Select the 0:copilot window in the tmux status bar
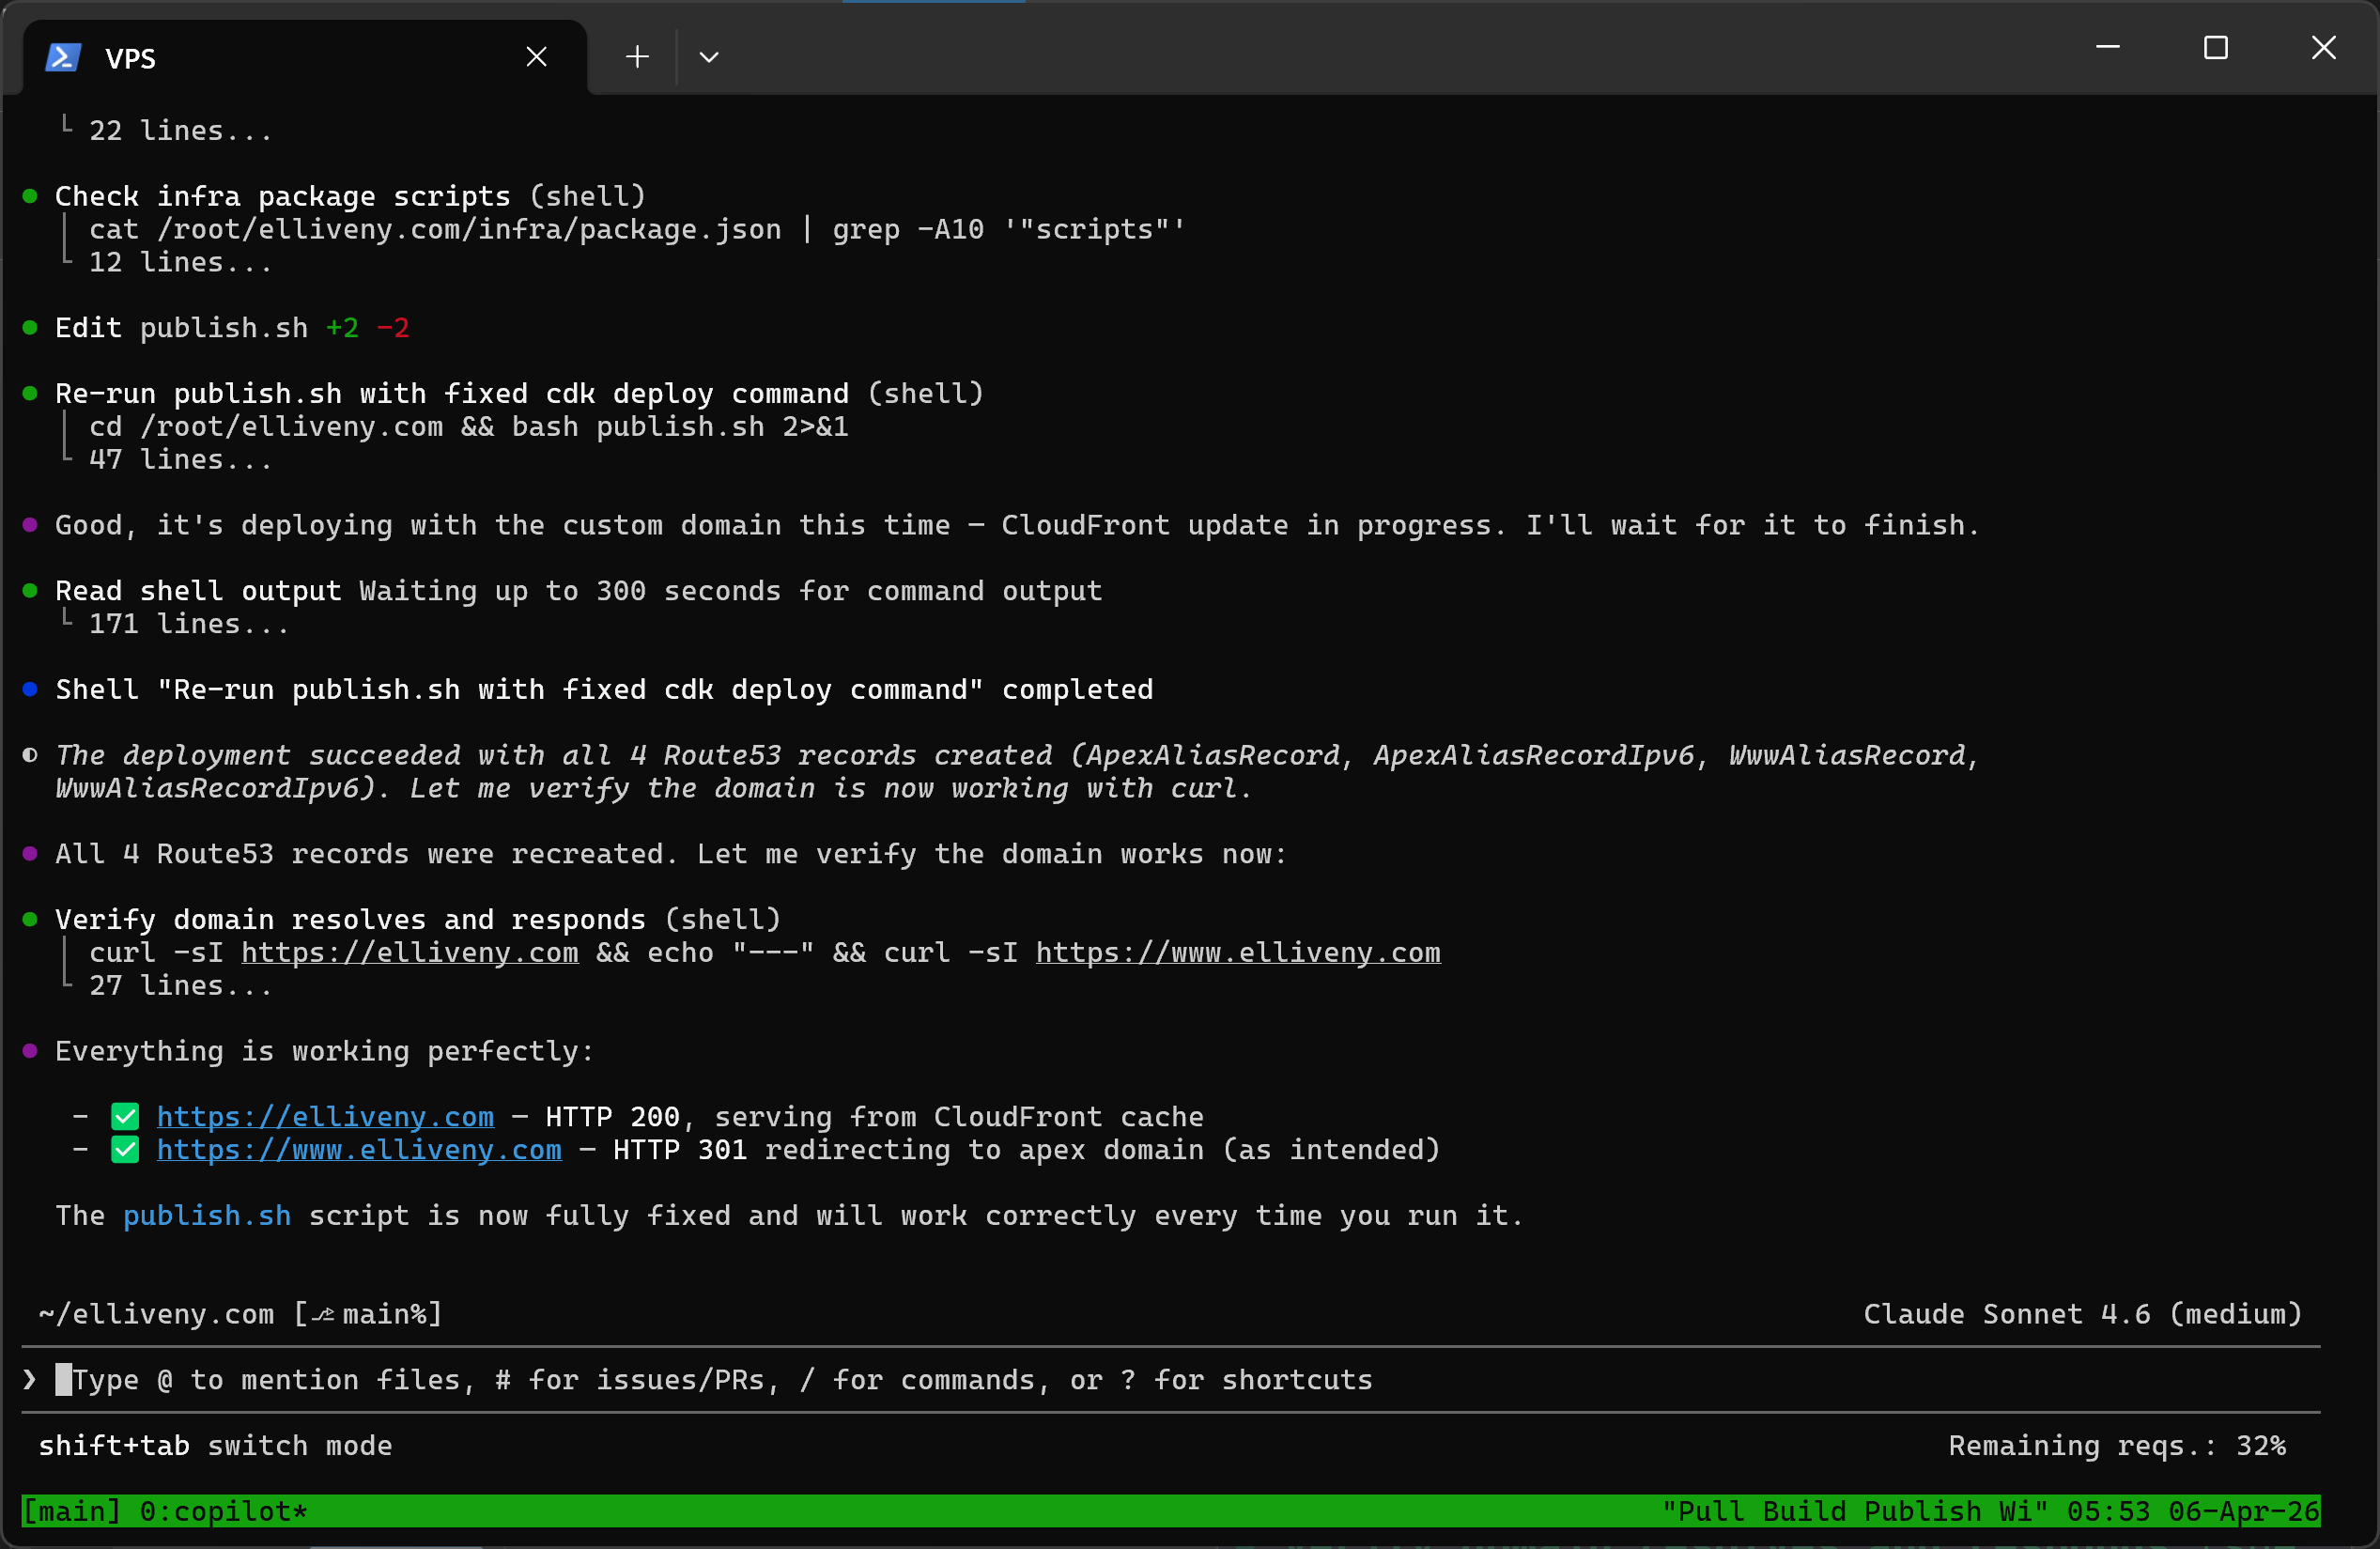 click(x=224, y=1511)
